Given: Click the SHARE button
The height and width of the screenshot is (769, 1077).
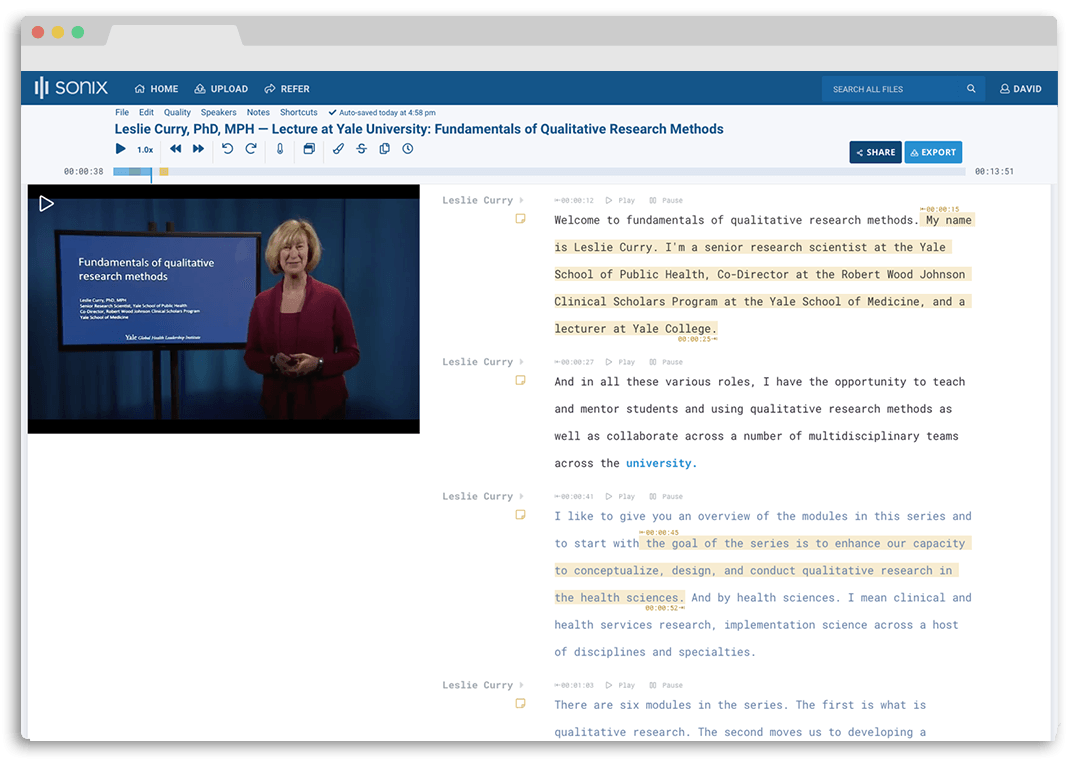Looking at the screenshot, I should [874, 152].
